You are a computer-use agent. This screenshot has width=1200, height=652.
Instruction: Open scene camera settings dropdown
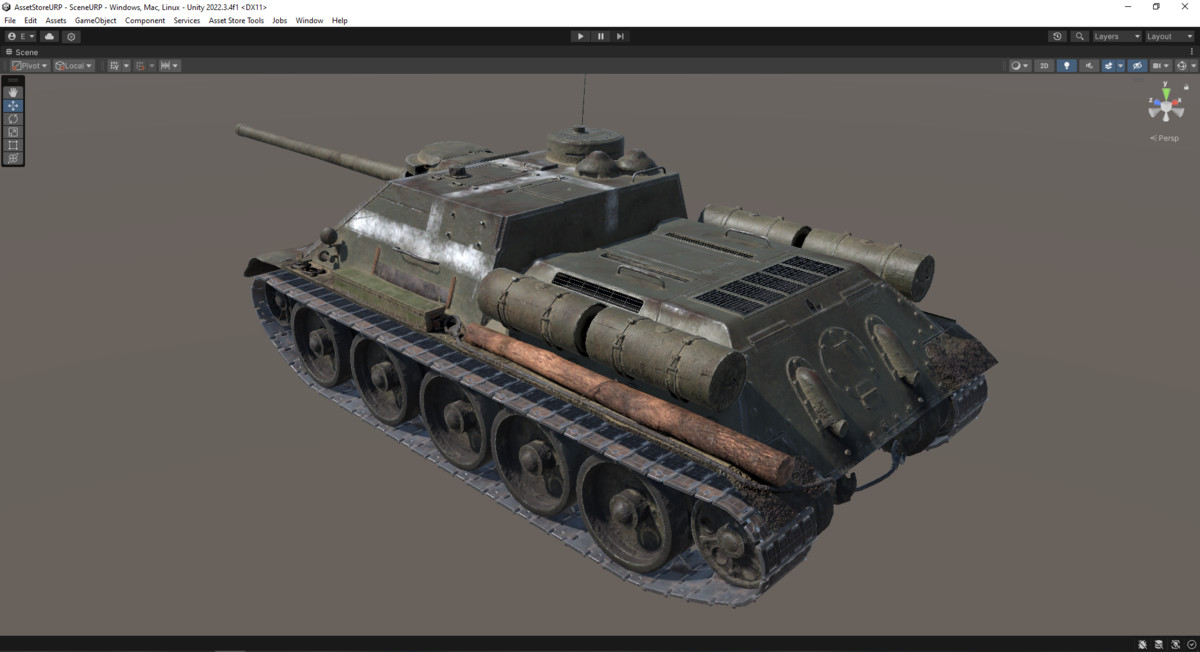coord(1161,66)
